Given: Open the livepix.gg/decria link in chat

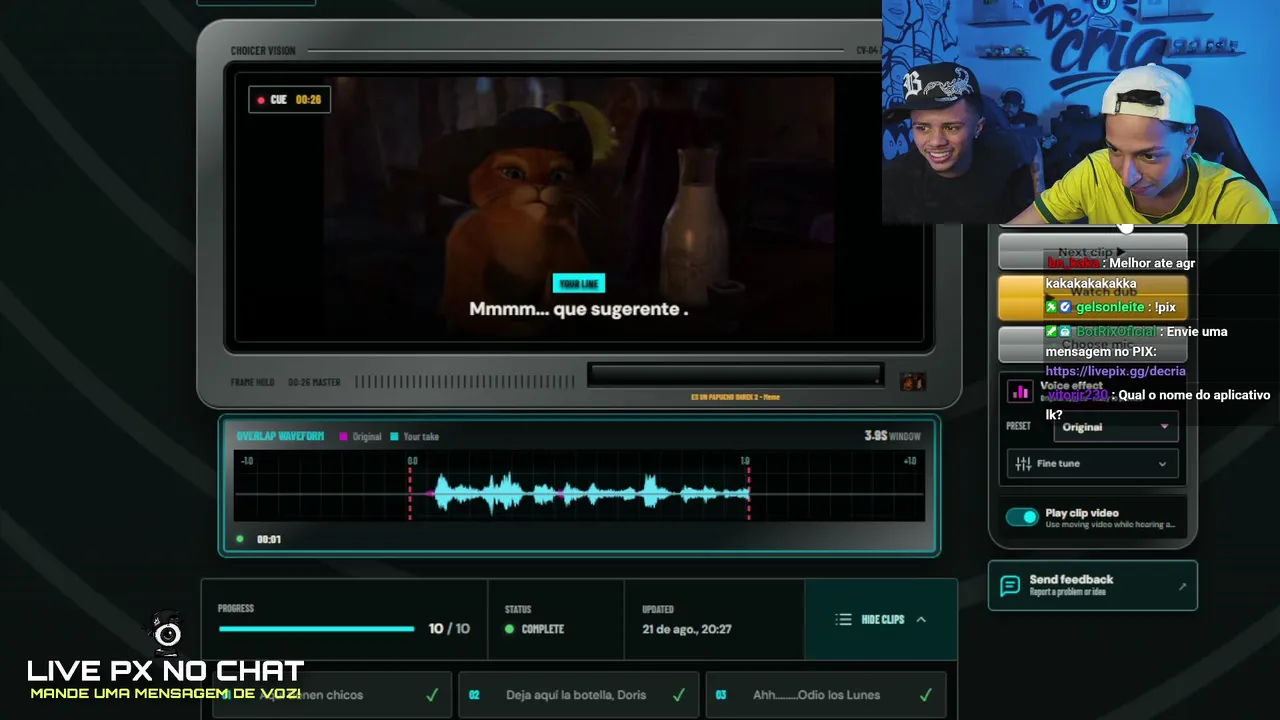Looking at the screenshot, I should tap(1115, 371).
